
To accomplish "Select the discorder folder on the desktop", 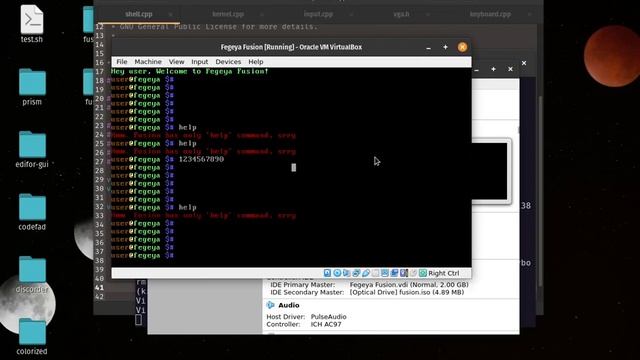I will click(32, 274).
